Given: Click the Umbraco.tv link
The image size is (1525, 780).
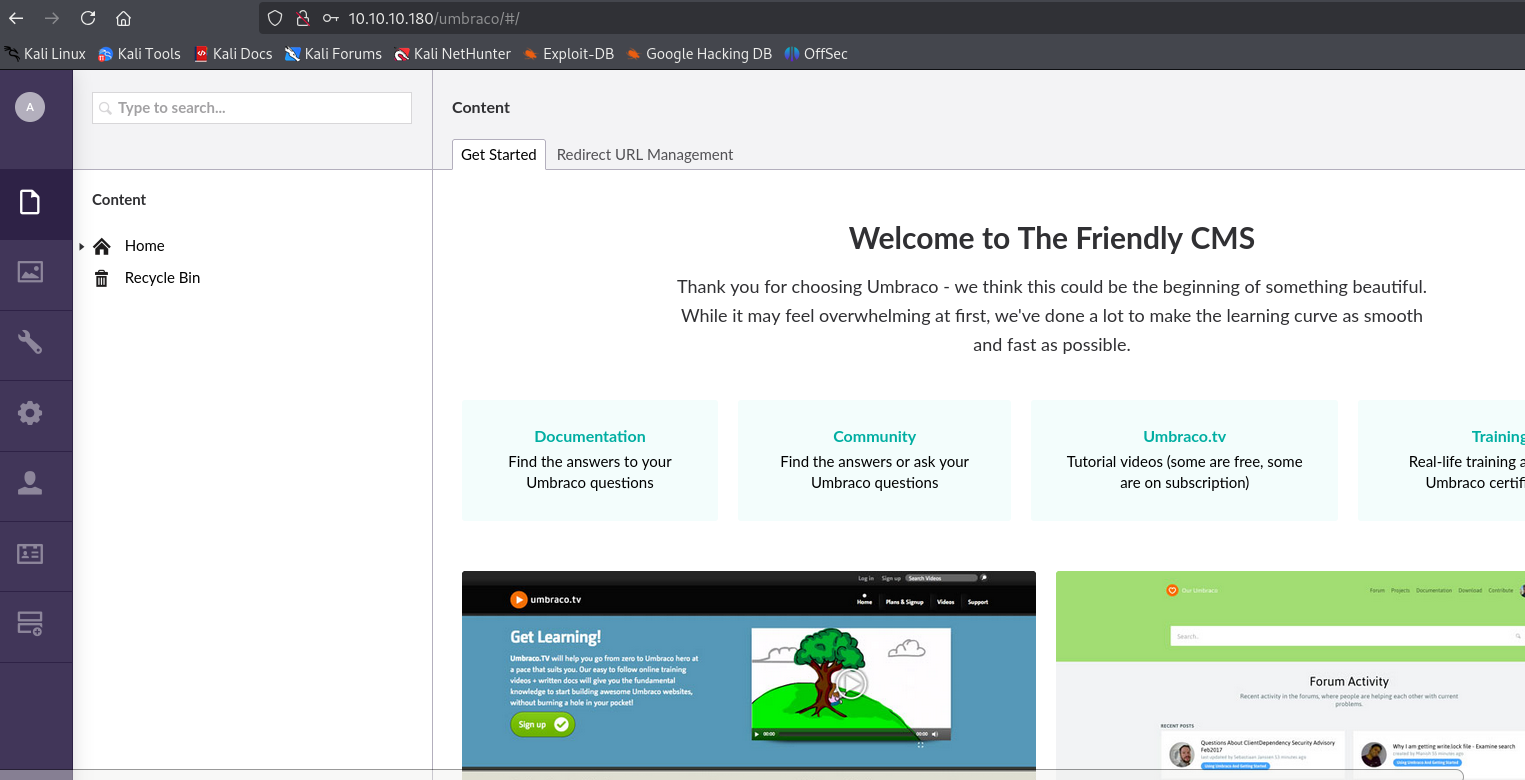Looking at the screenshot, I should [1184, 437].
